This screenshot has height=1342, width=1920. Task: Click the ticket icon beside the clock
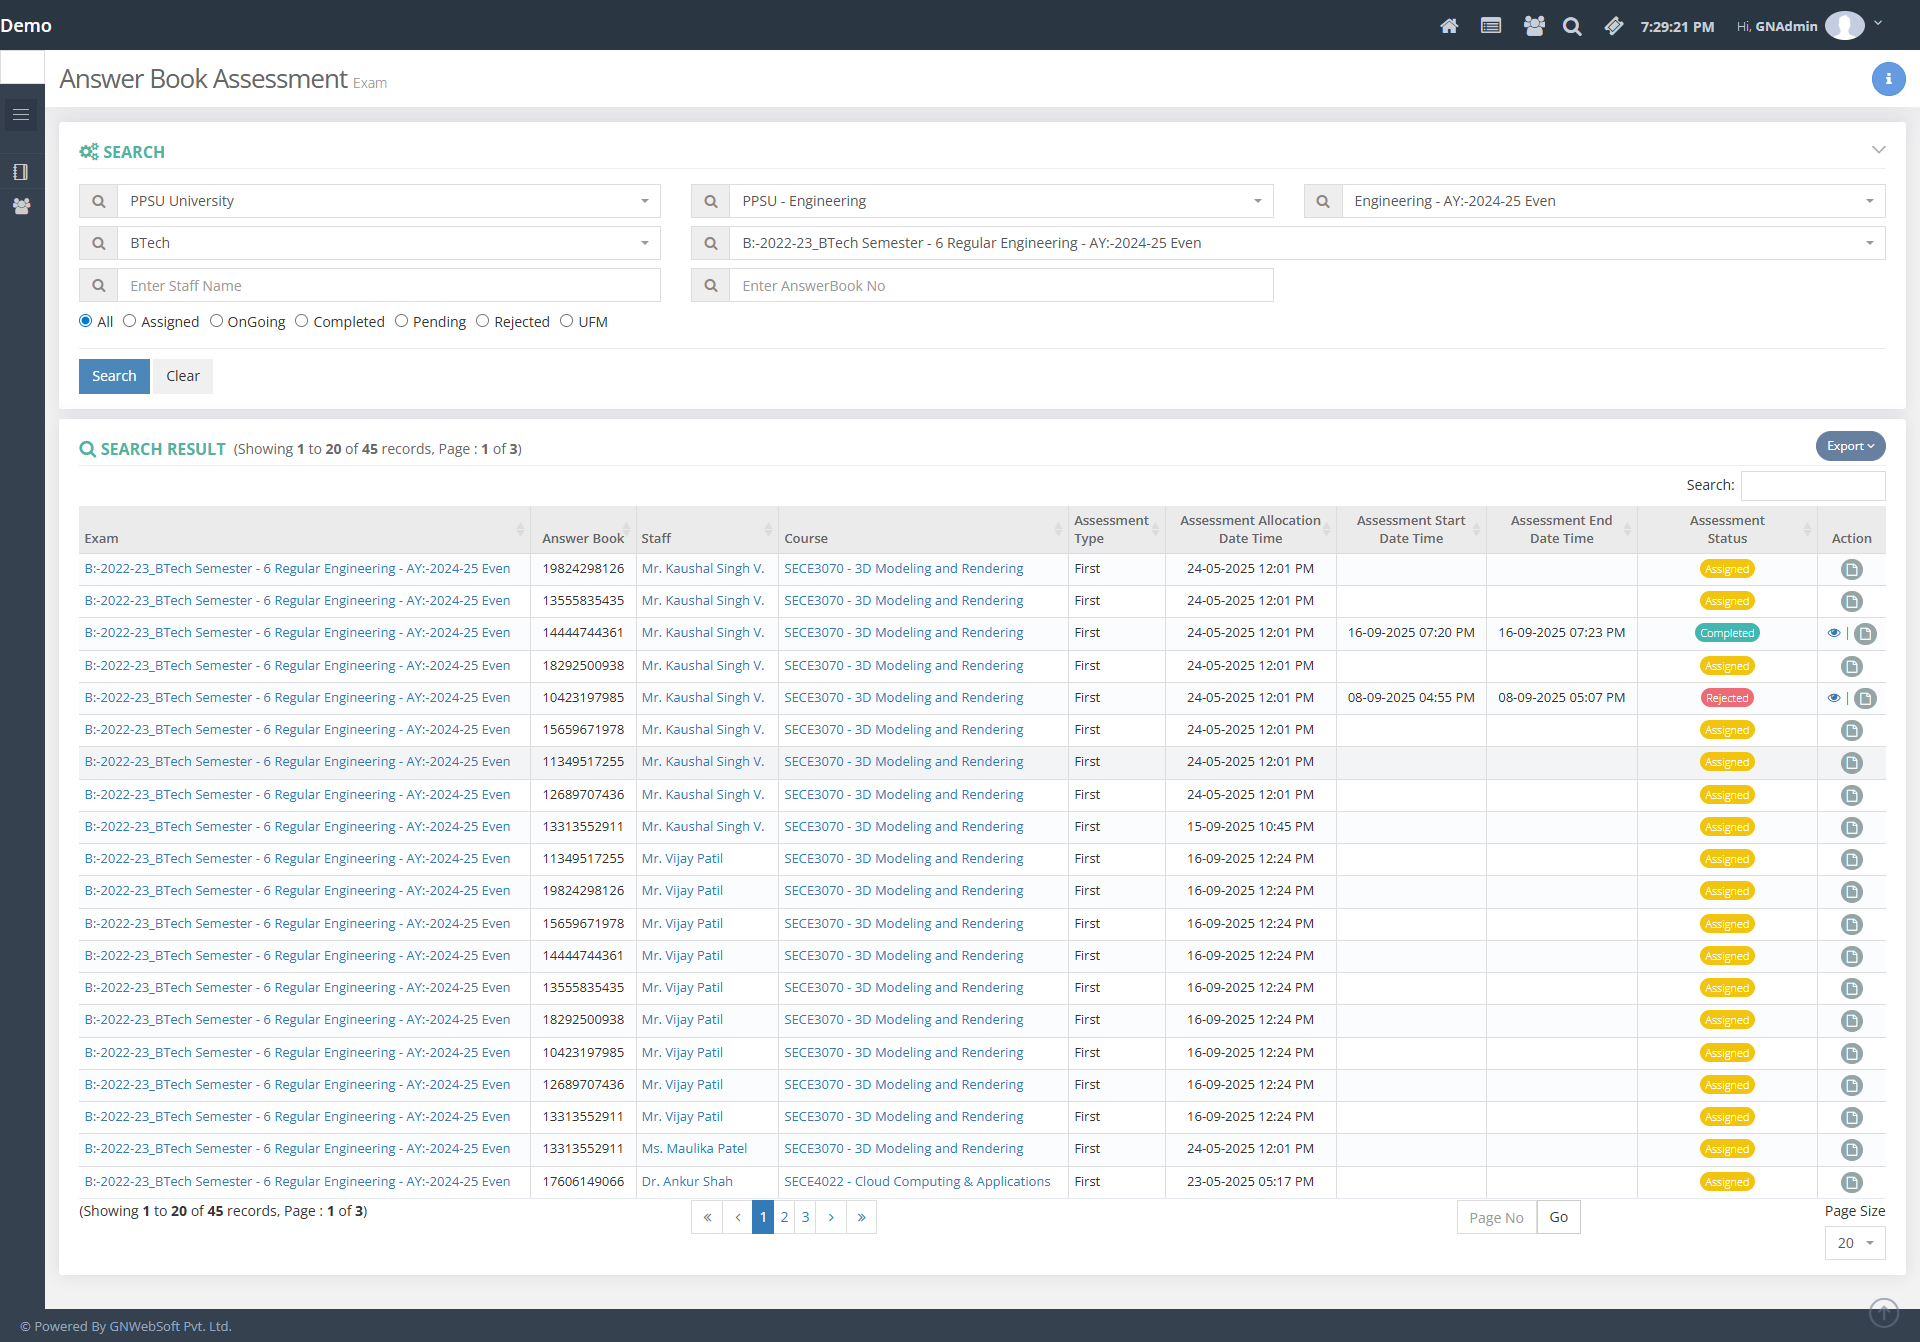click(1613, 26)
